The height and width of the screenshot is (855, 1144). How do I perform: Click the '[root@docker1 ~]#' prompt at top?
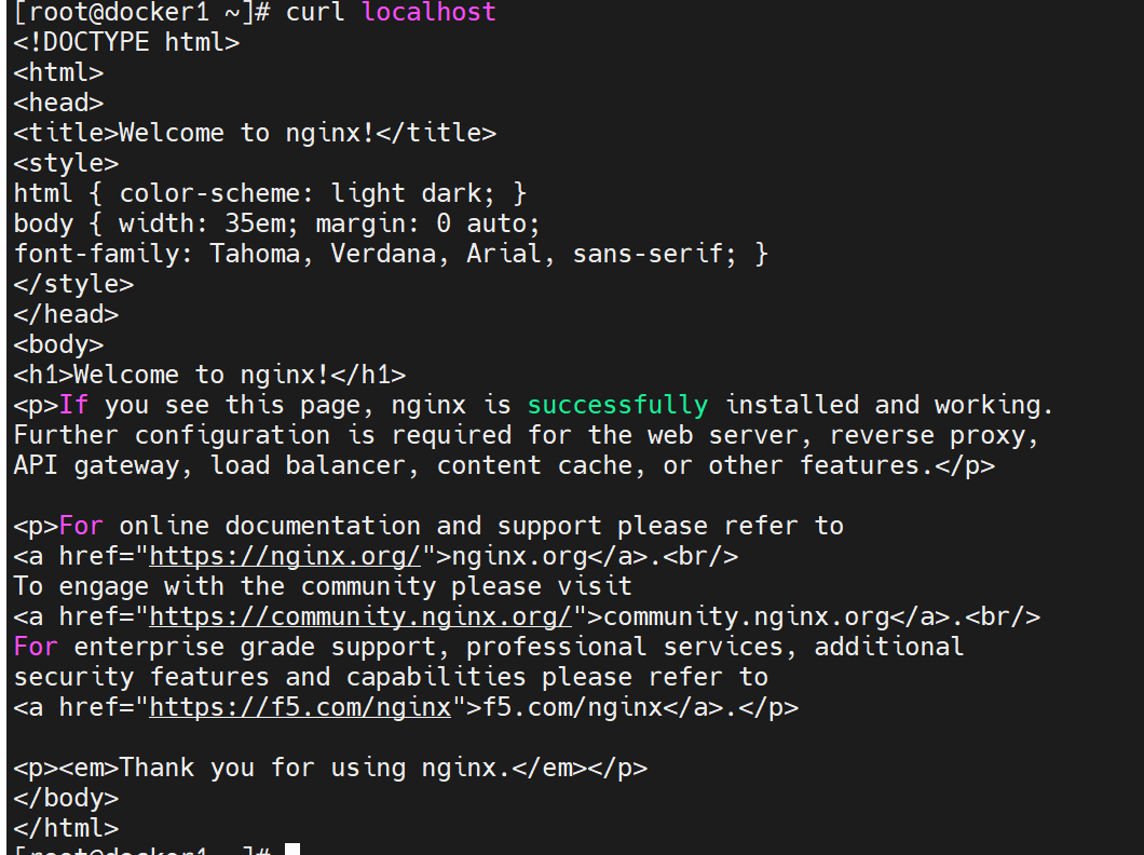pyautogui.click(x=142, y=12)
